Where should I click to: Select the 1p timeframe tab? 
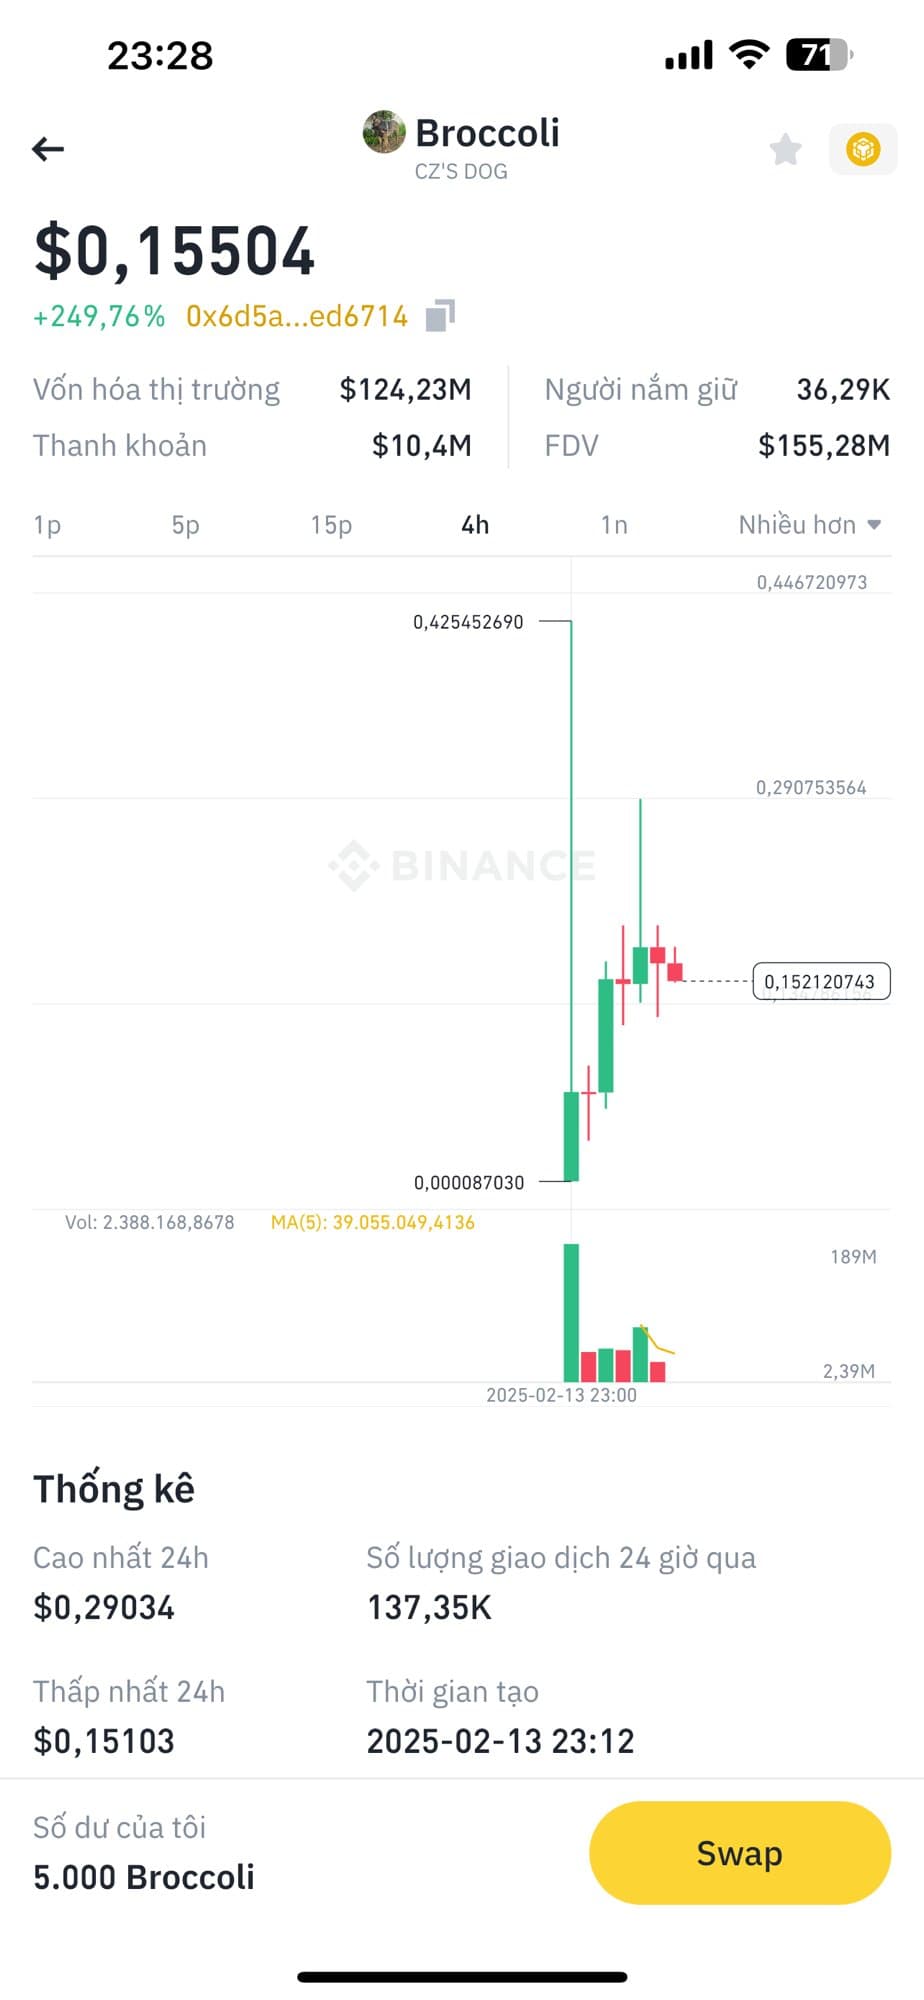coord(47,525)
